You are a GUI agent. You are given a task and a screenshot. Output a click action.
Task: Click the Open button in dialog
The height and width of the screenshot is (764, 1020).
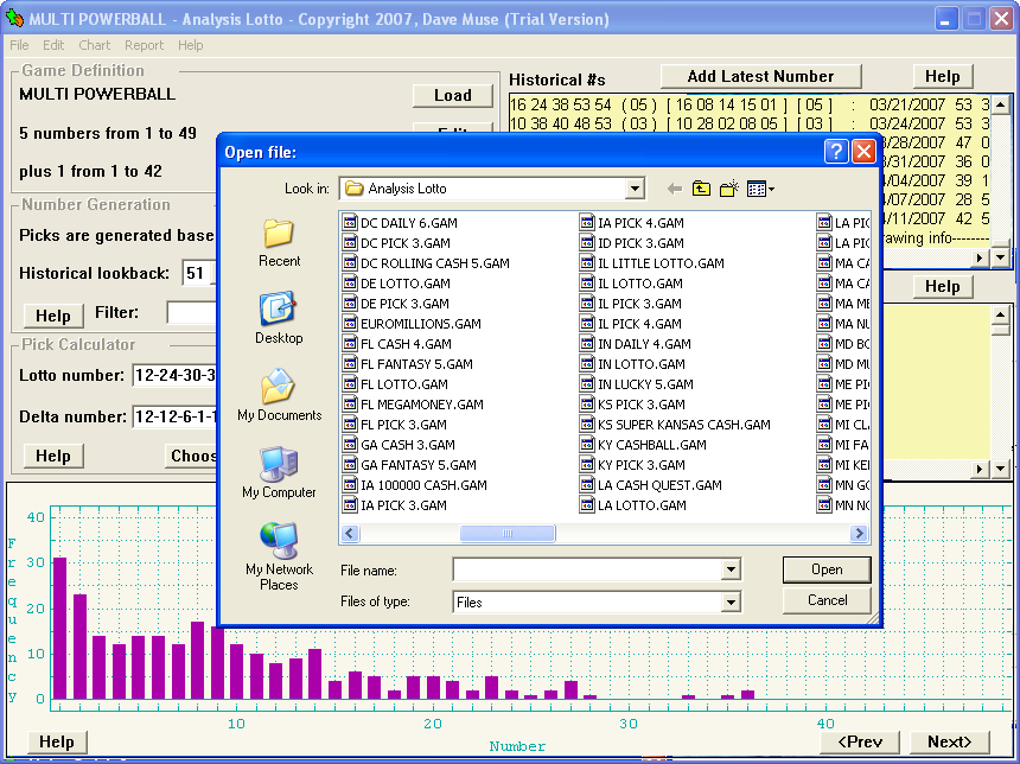(827, 569)
